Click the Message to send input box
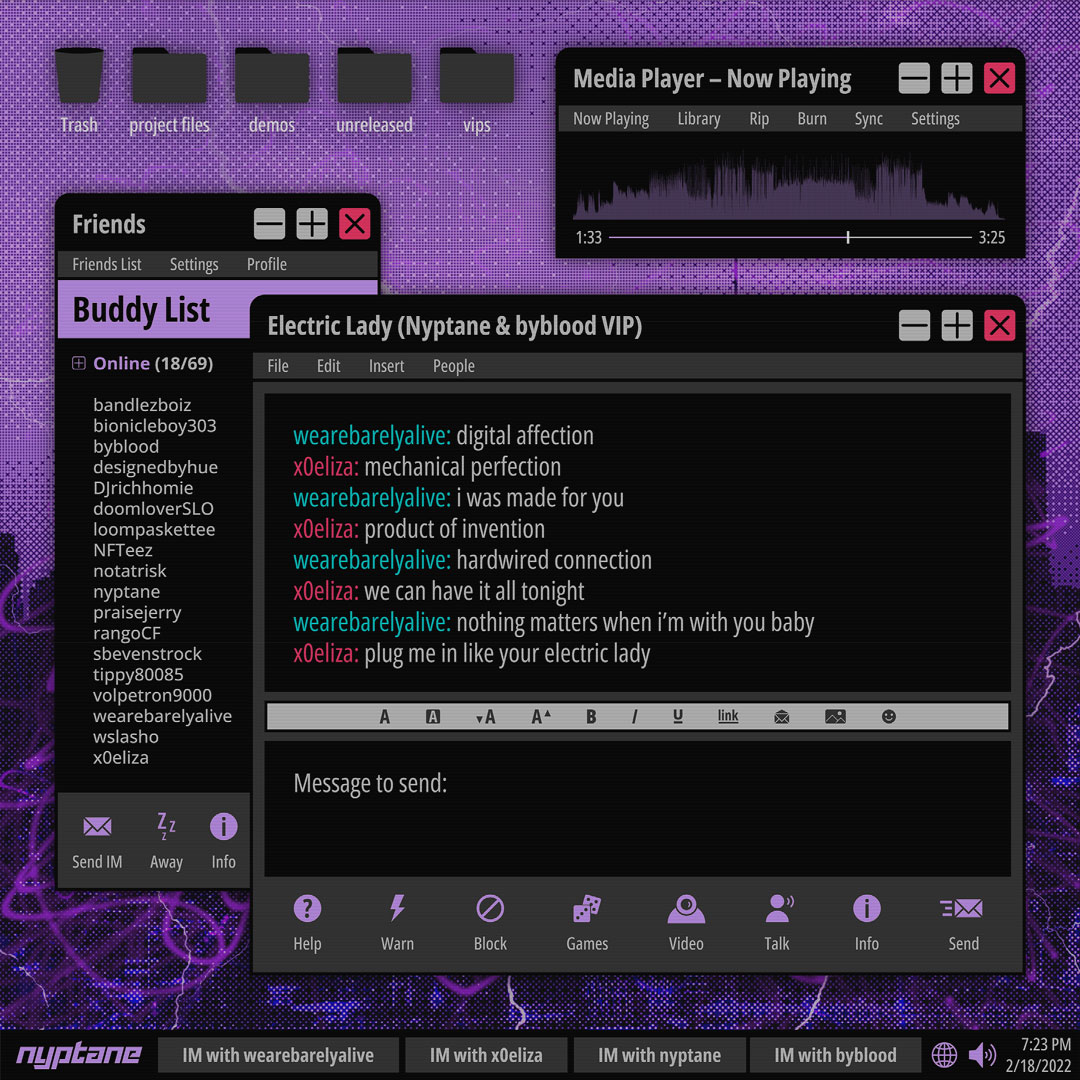 tap(637, 808)
